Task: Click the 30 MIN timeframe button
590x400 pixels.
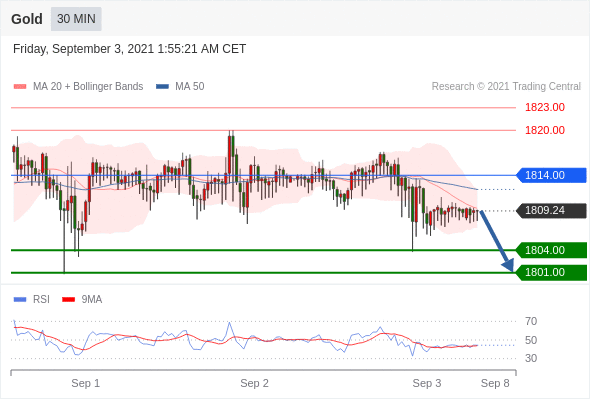Action: (76, 19)
